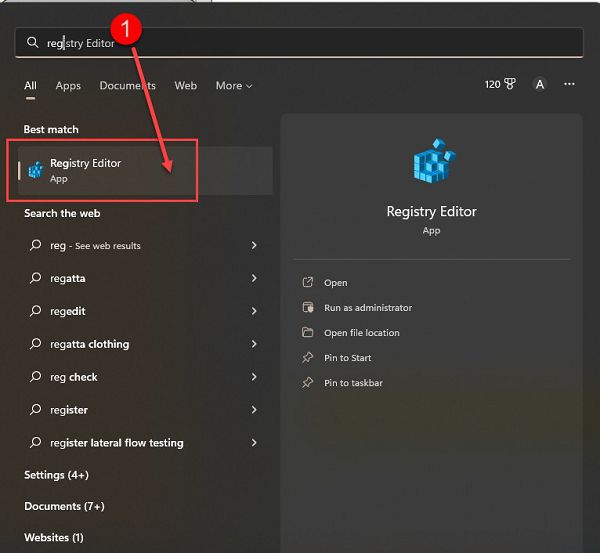This screenshot has height=553, width=600.
Task: Click search icon beside 'reg - See web results'
Action: (x=35, y=245)
